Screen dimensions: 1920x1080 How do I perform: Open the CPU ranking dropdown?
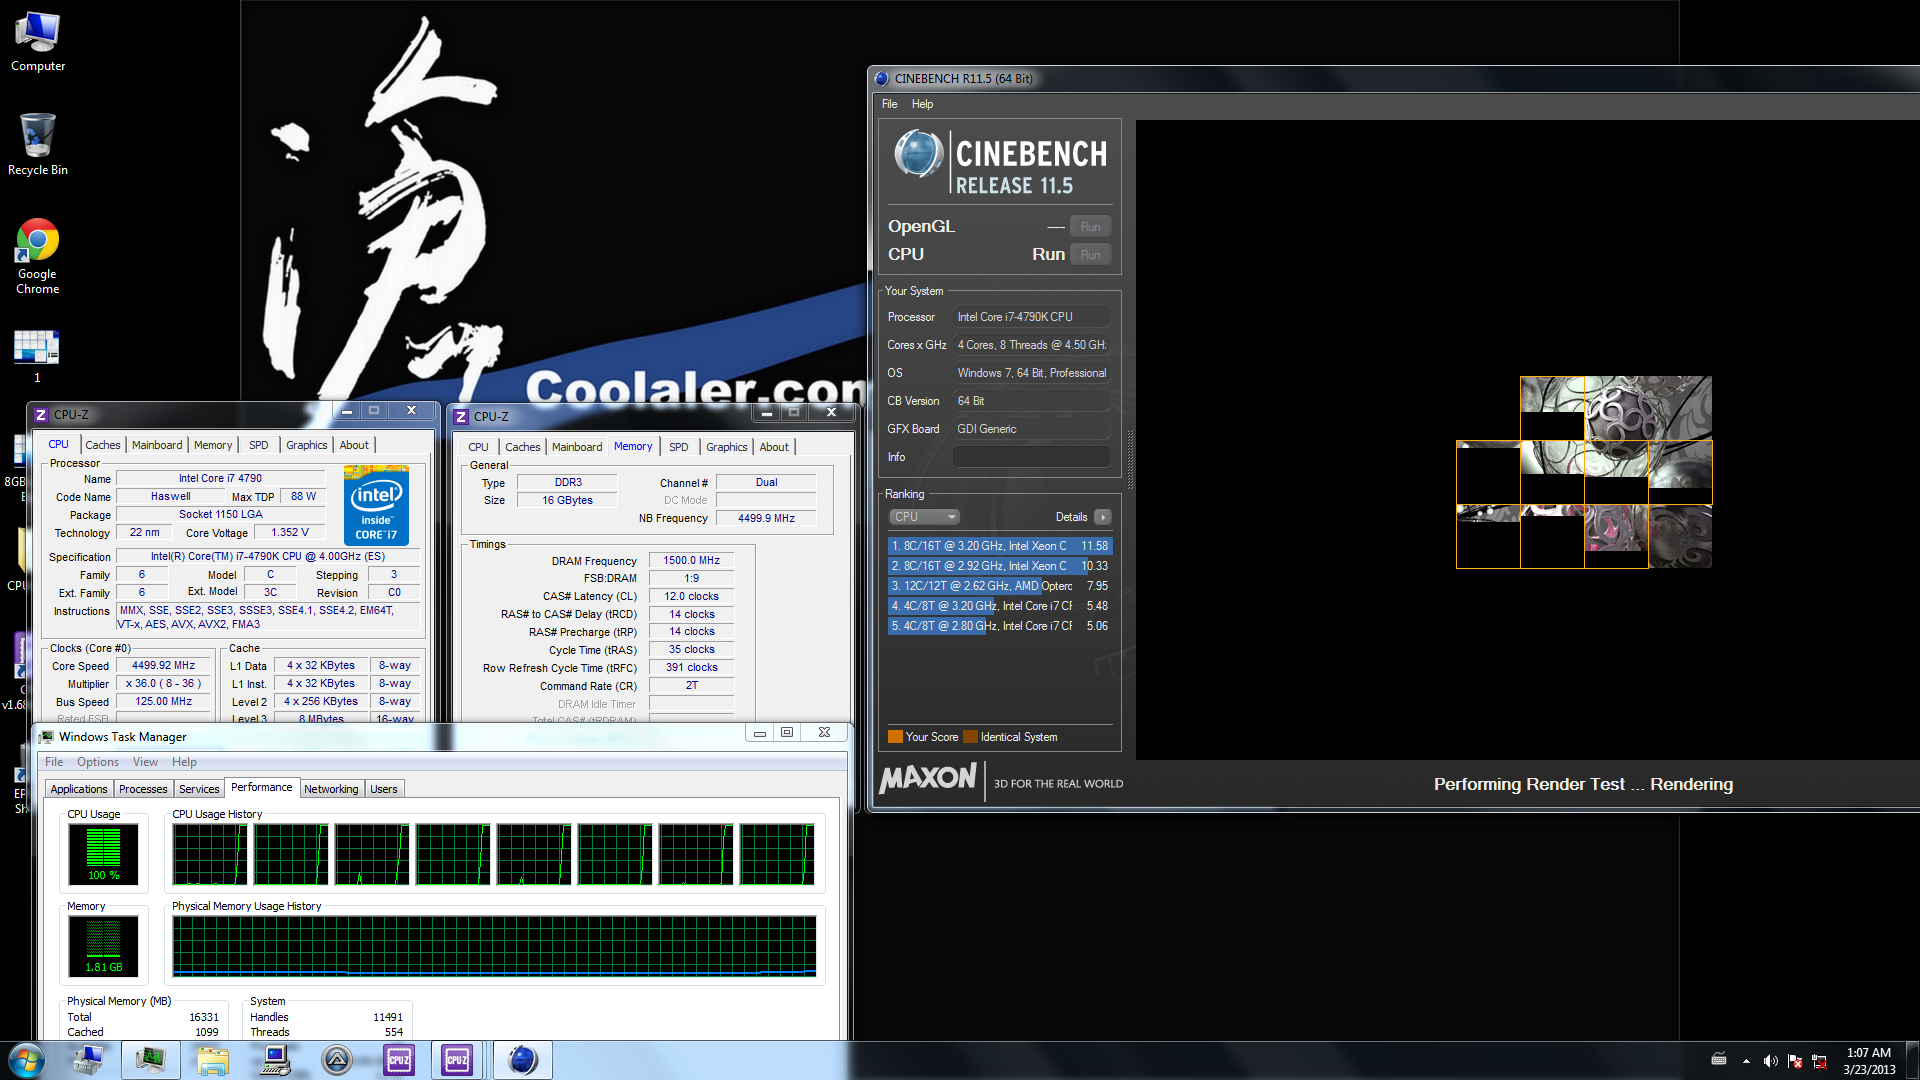[924, 517]
